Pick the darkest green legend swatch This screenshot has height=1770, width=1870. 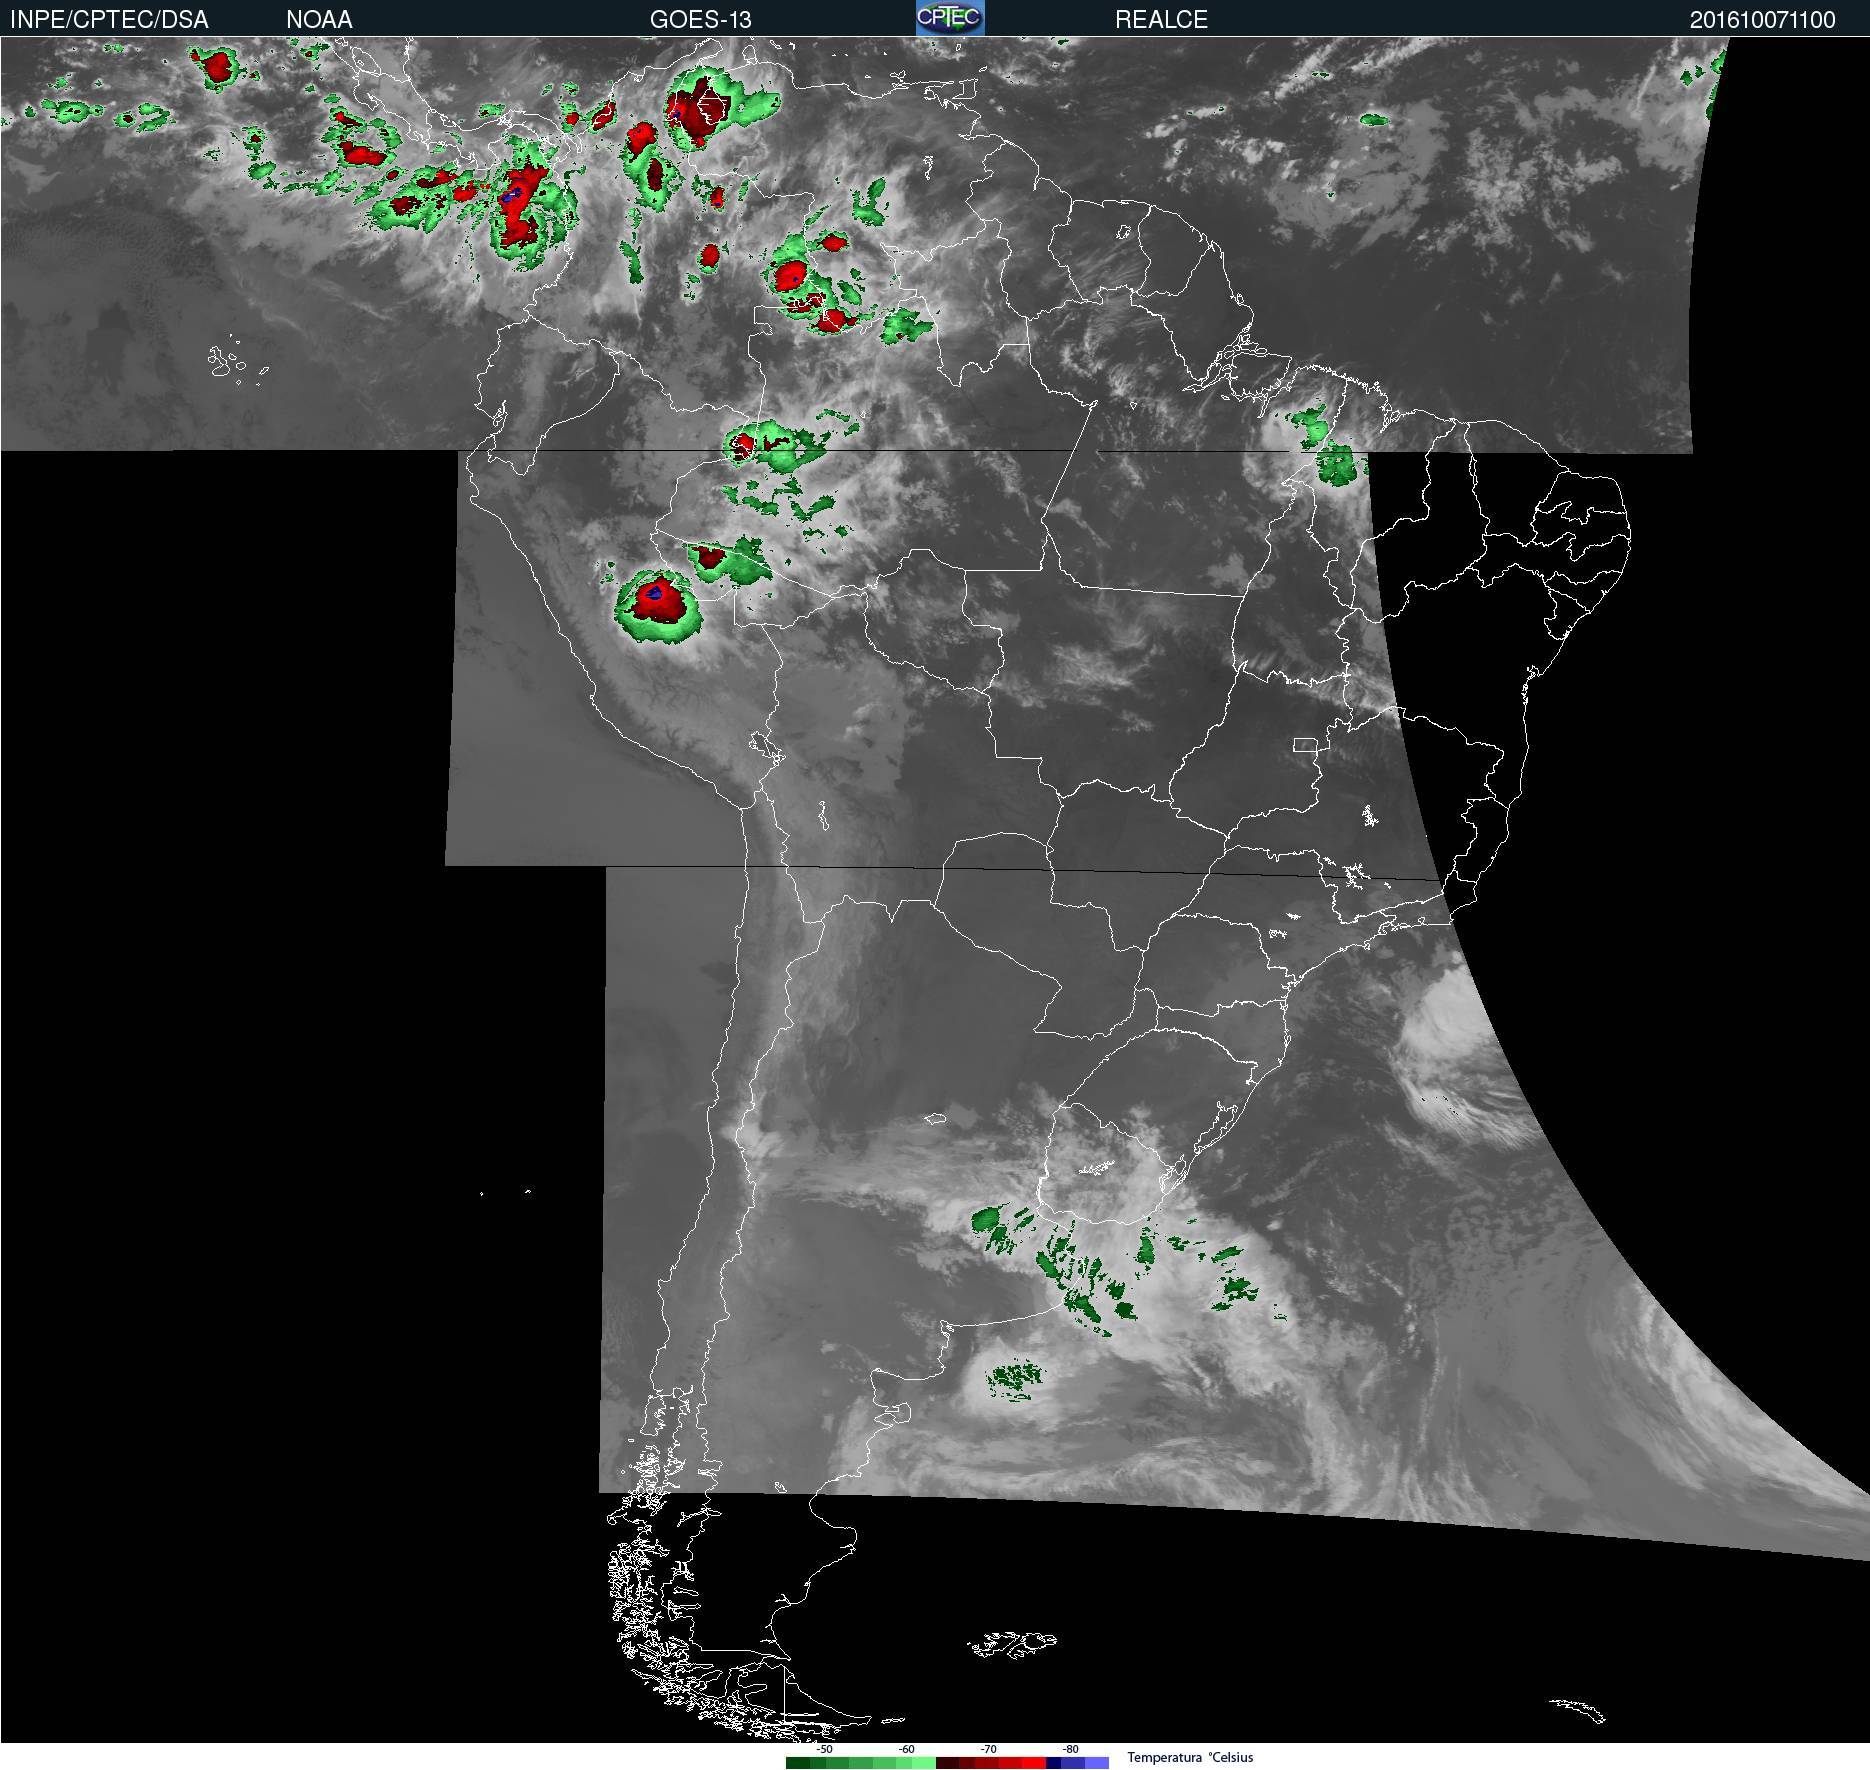798,1763
